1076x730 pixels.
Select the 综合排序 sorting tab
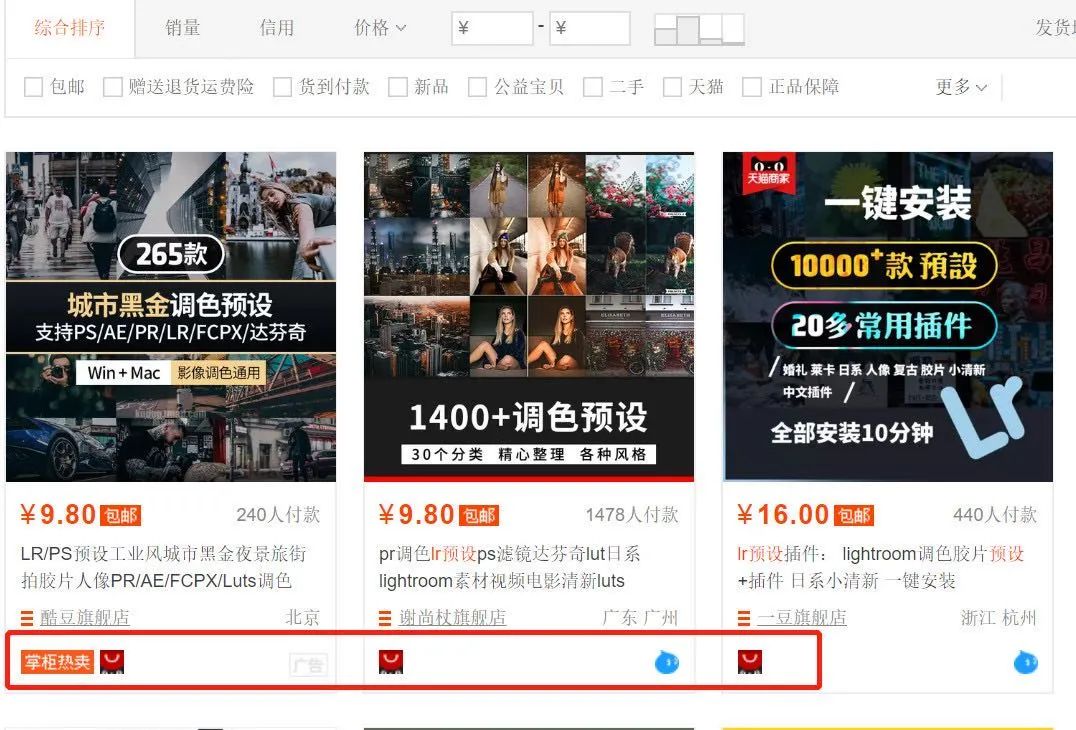69,28
